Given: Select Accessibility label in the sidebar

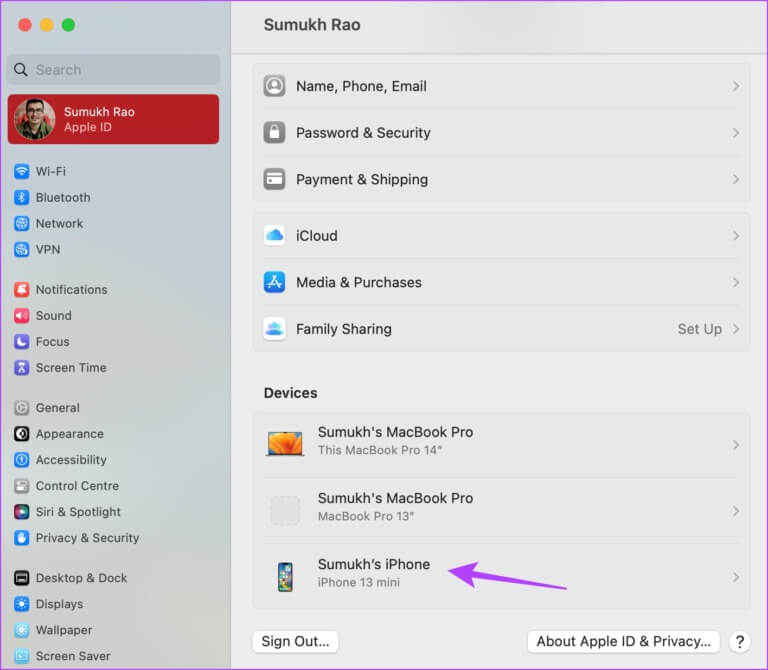Looking at the screenshot, I should pyautogui.click(x=71, y=459).
